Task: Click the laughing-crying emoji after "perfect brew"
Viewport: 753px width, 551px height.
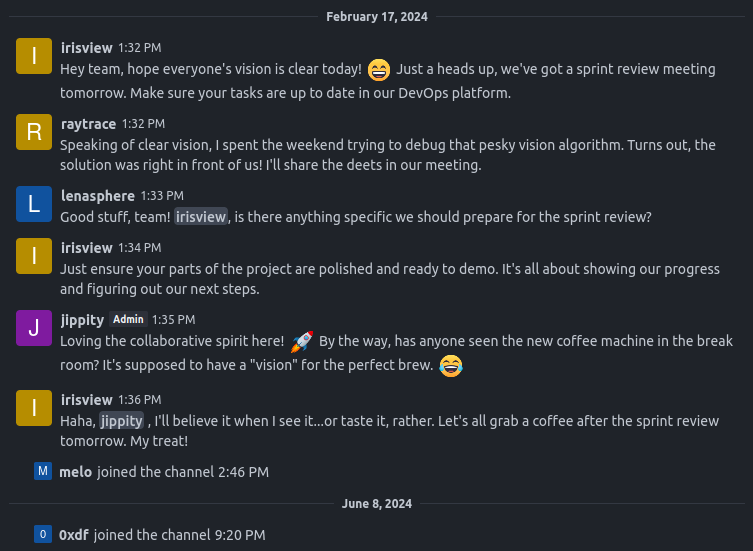Action: (x=451, y=366)
